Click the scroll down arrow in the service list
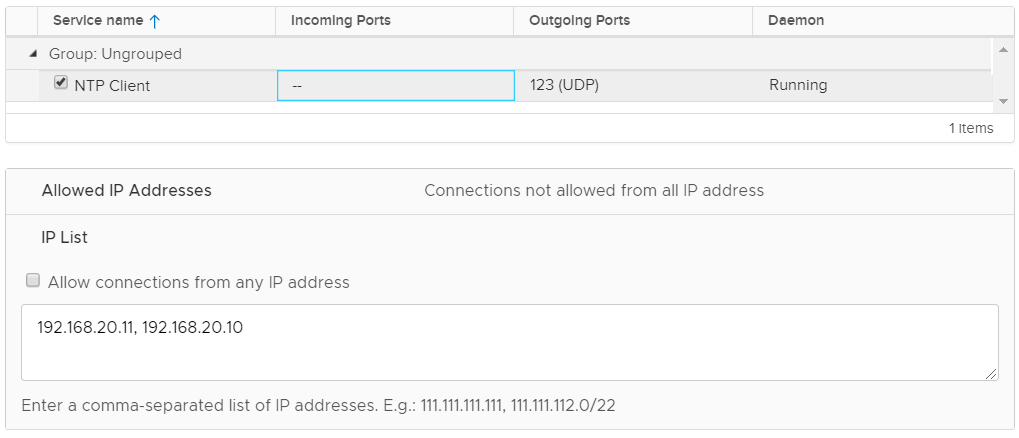The width and height of the screenshot is (1019, 438). 1003,102
